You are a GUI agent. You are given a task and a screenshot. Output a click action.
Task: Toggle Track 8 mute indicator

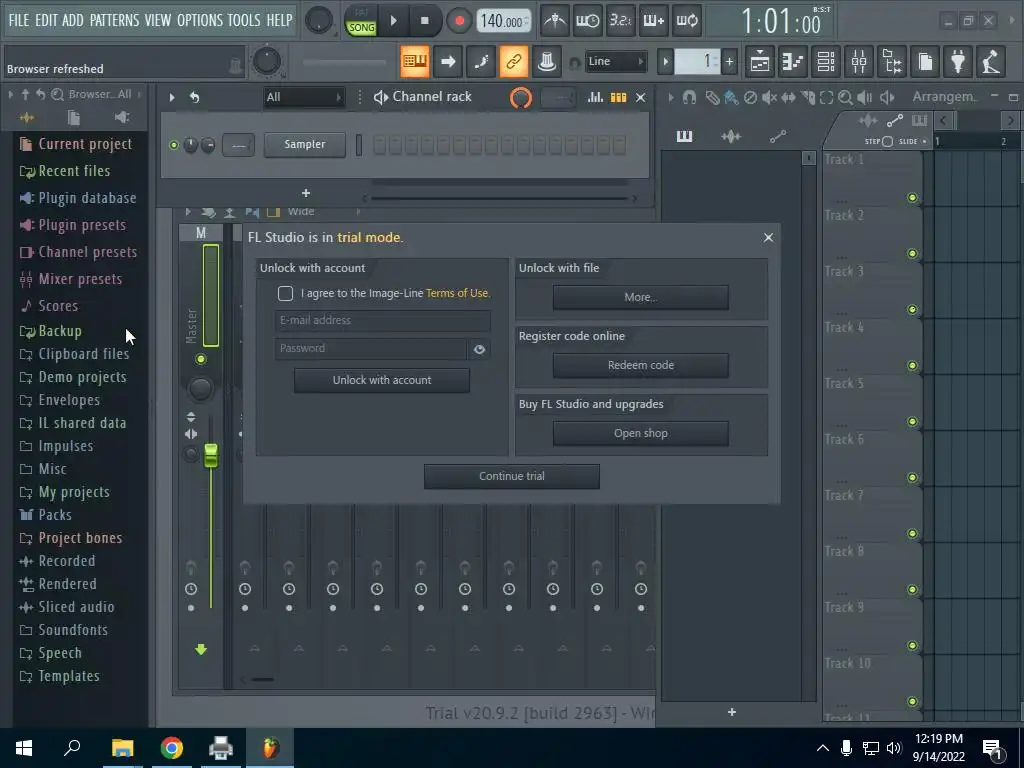point(912,590)
